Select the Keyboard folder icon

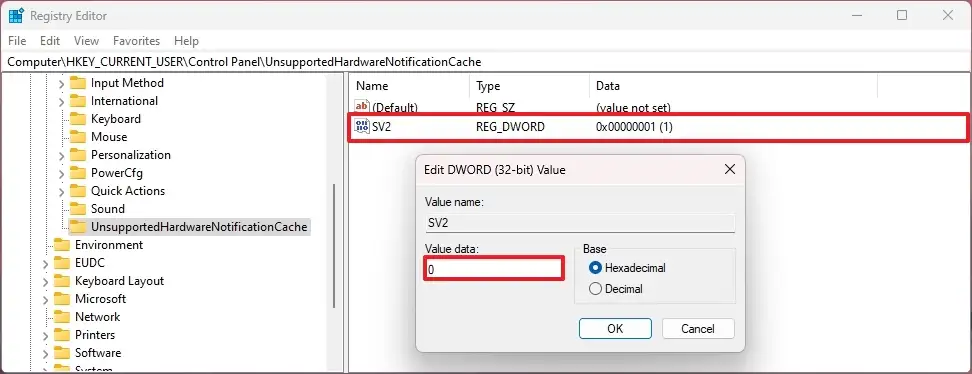77,118
